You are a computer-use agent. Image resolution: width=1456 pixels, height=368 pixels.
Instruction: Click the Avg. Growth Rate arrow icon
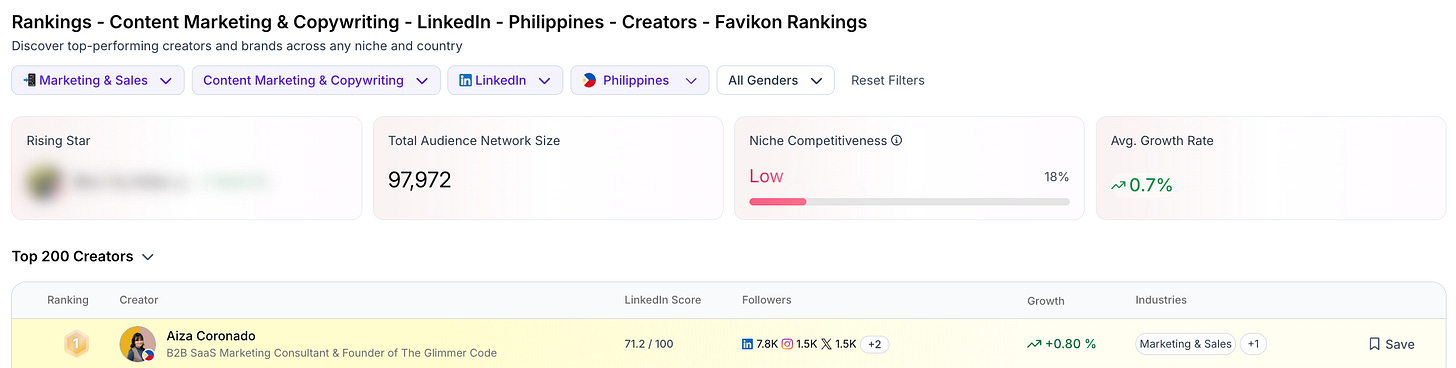(x=1119, y=185)
